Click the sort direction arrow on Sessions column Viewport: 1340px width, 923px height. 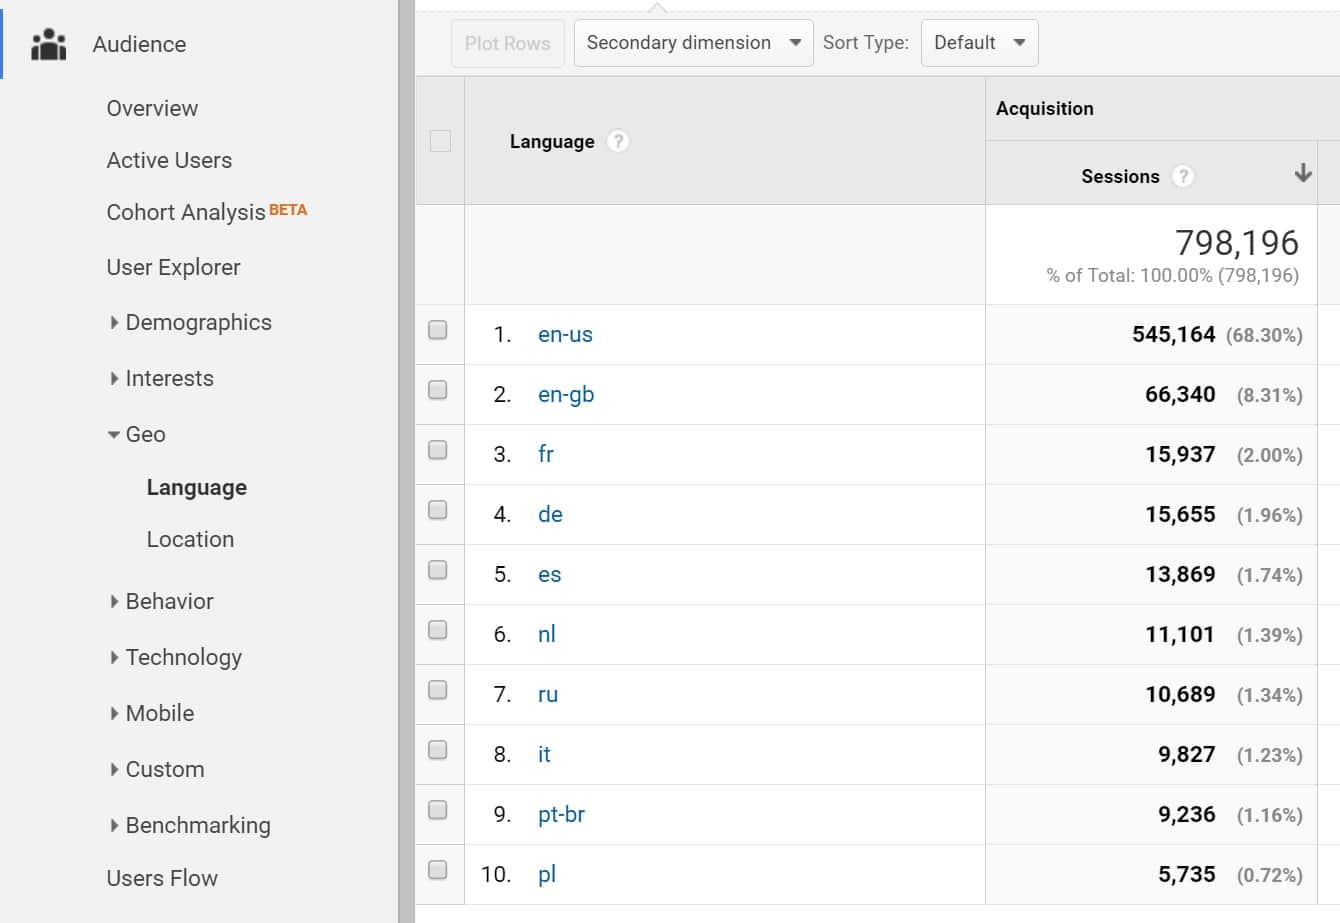1303,172
